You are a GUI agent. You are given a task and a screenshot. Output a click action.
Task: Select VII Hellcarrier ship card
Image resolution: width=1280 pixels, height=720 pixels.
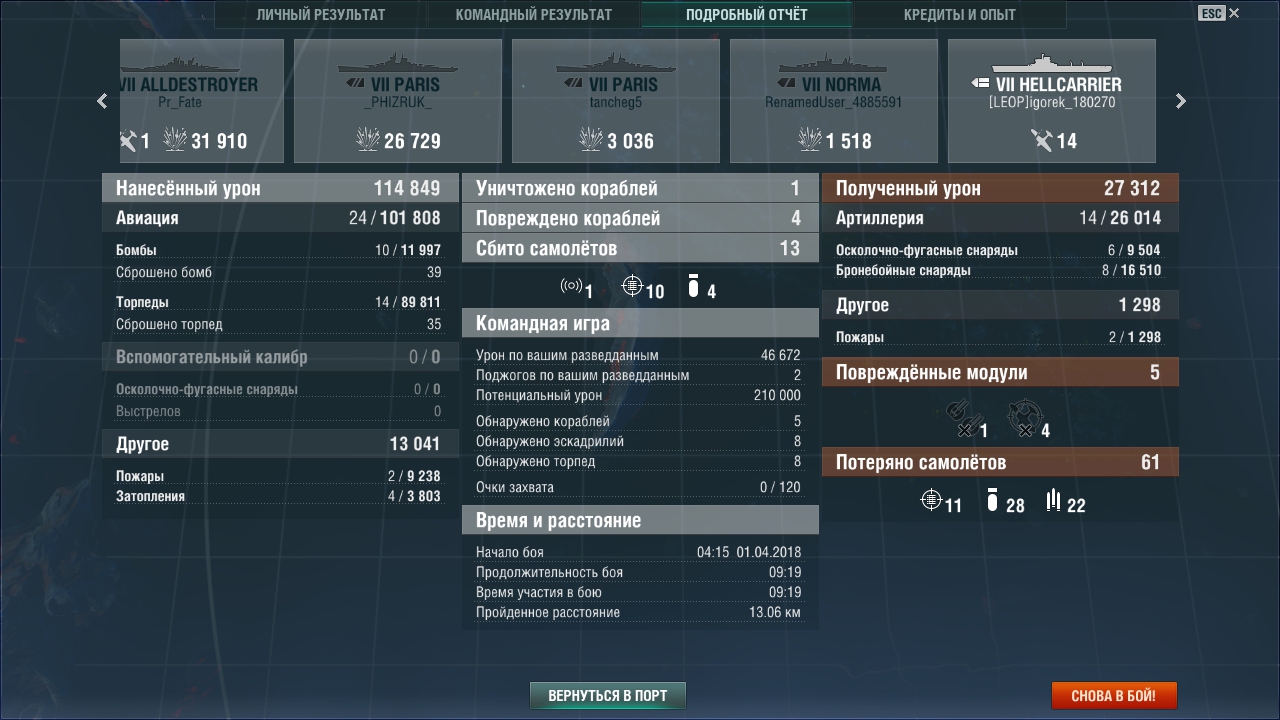pyautogui.click(x=1052, y=101)
